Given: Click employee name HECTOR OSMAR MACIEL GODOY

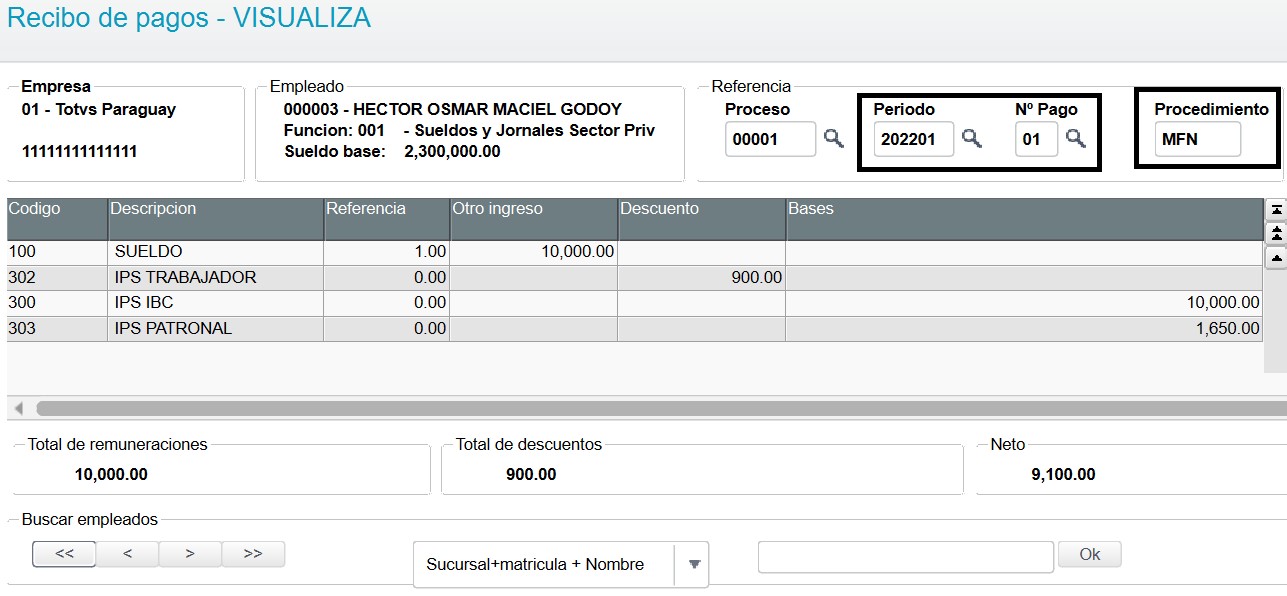Looking at the screenshot, I should (x=488, y=109).
